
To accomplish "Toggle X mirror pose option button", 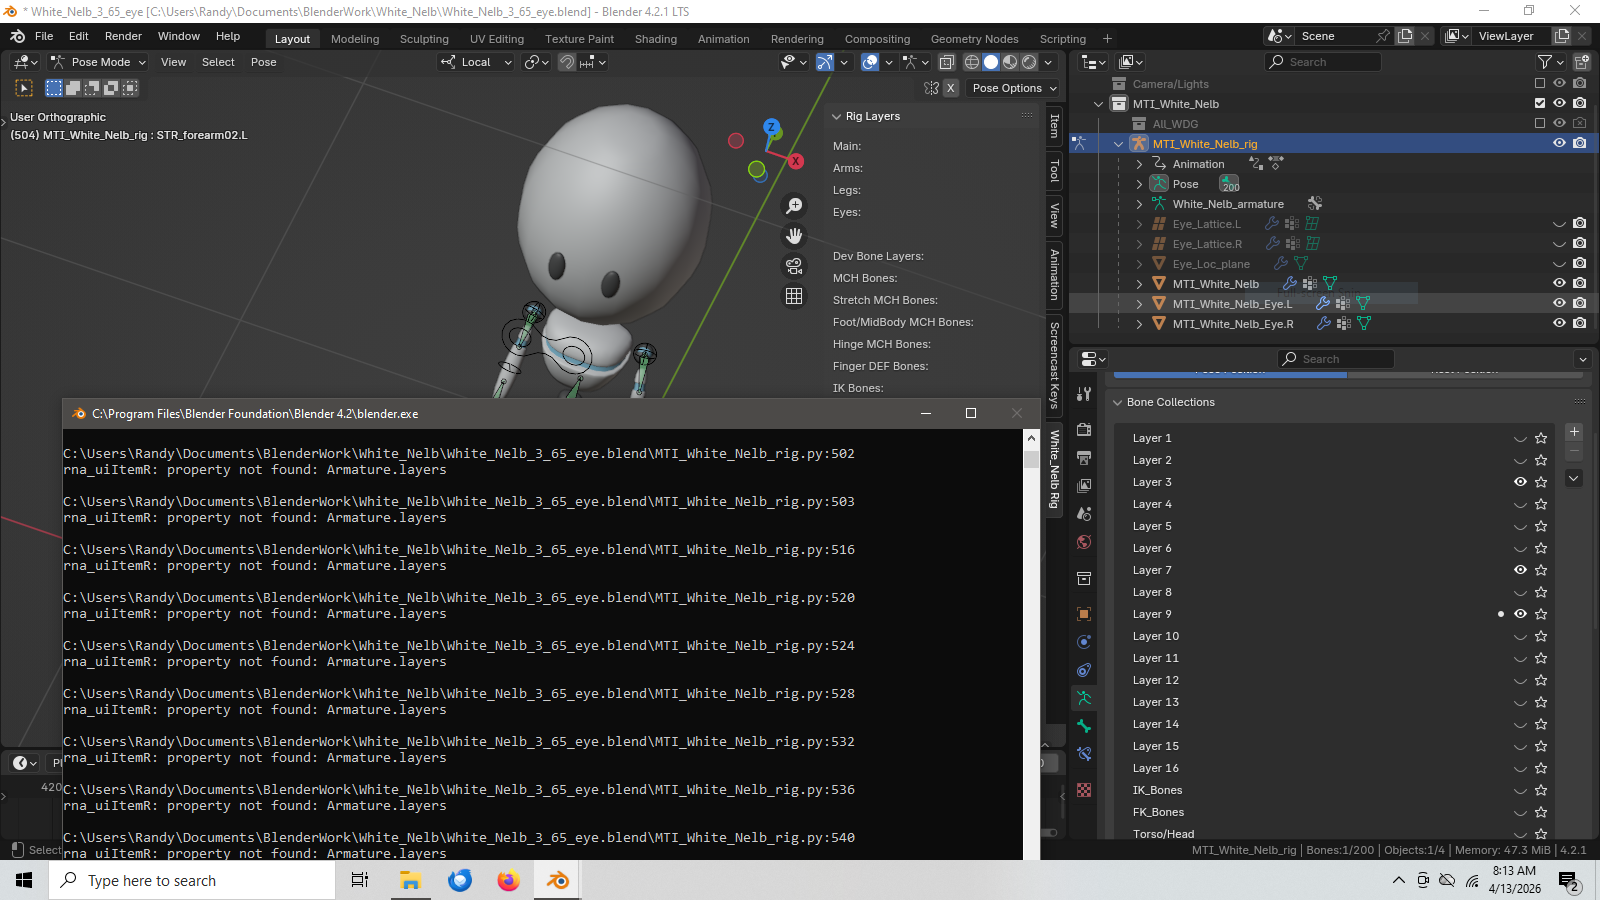I will [x=951, y=88].
